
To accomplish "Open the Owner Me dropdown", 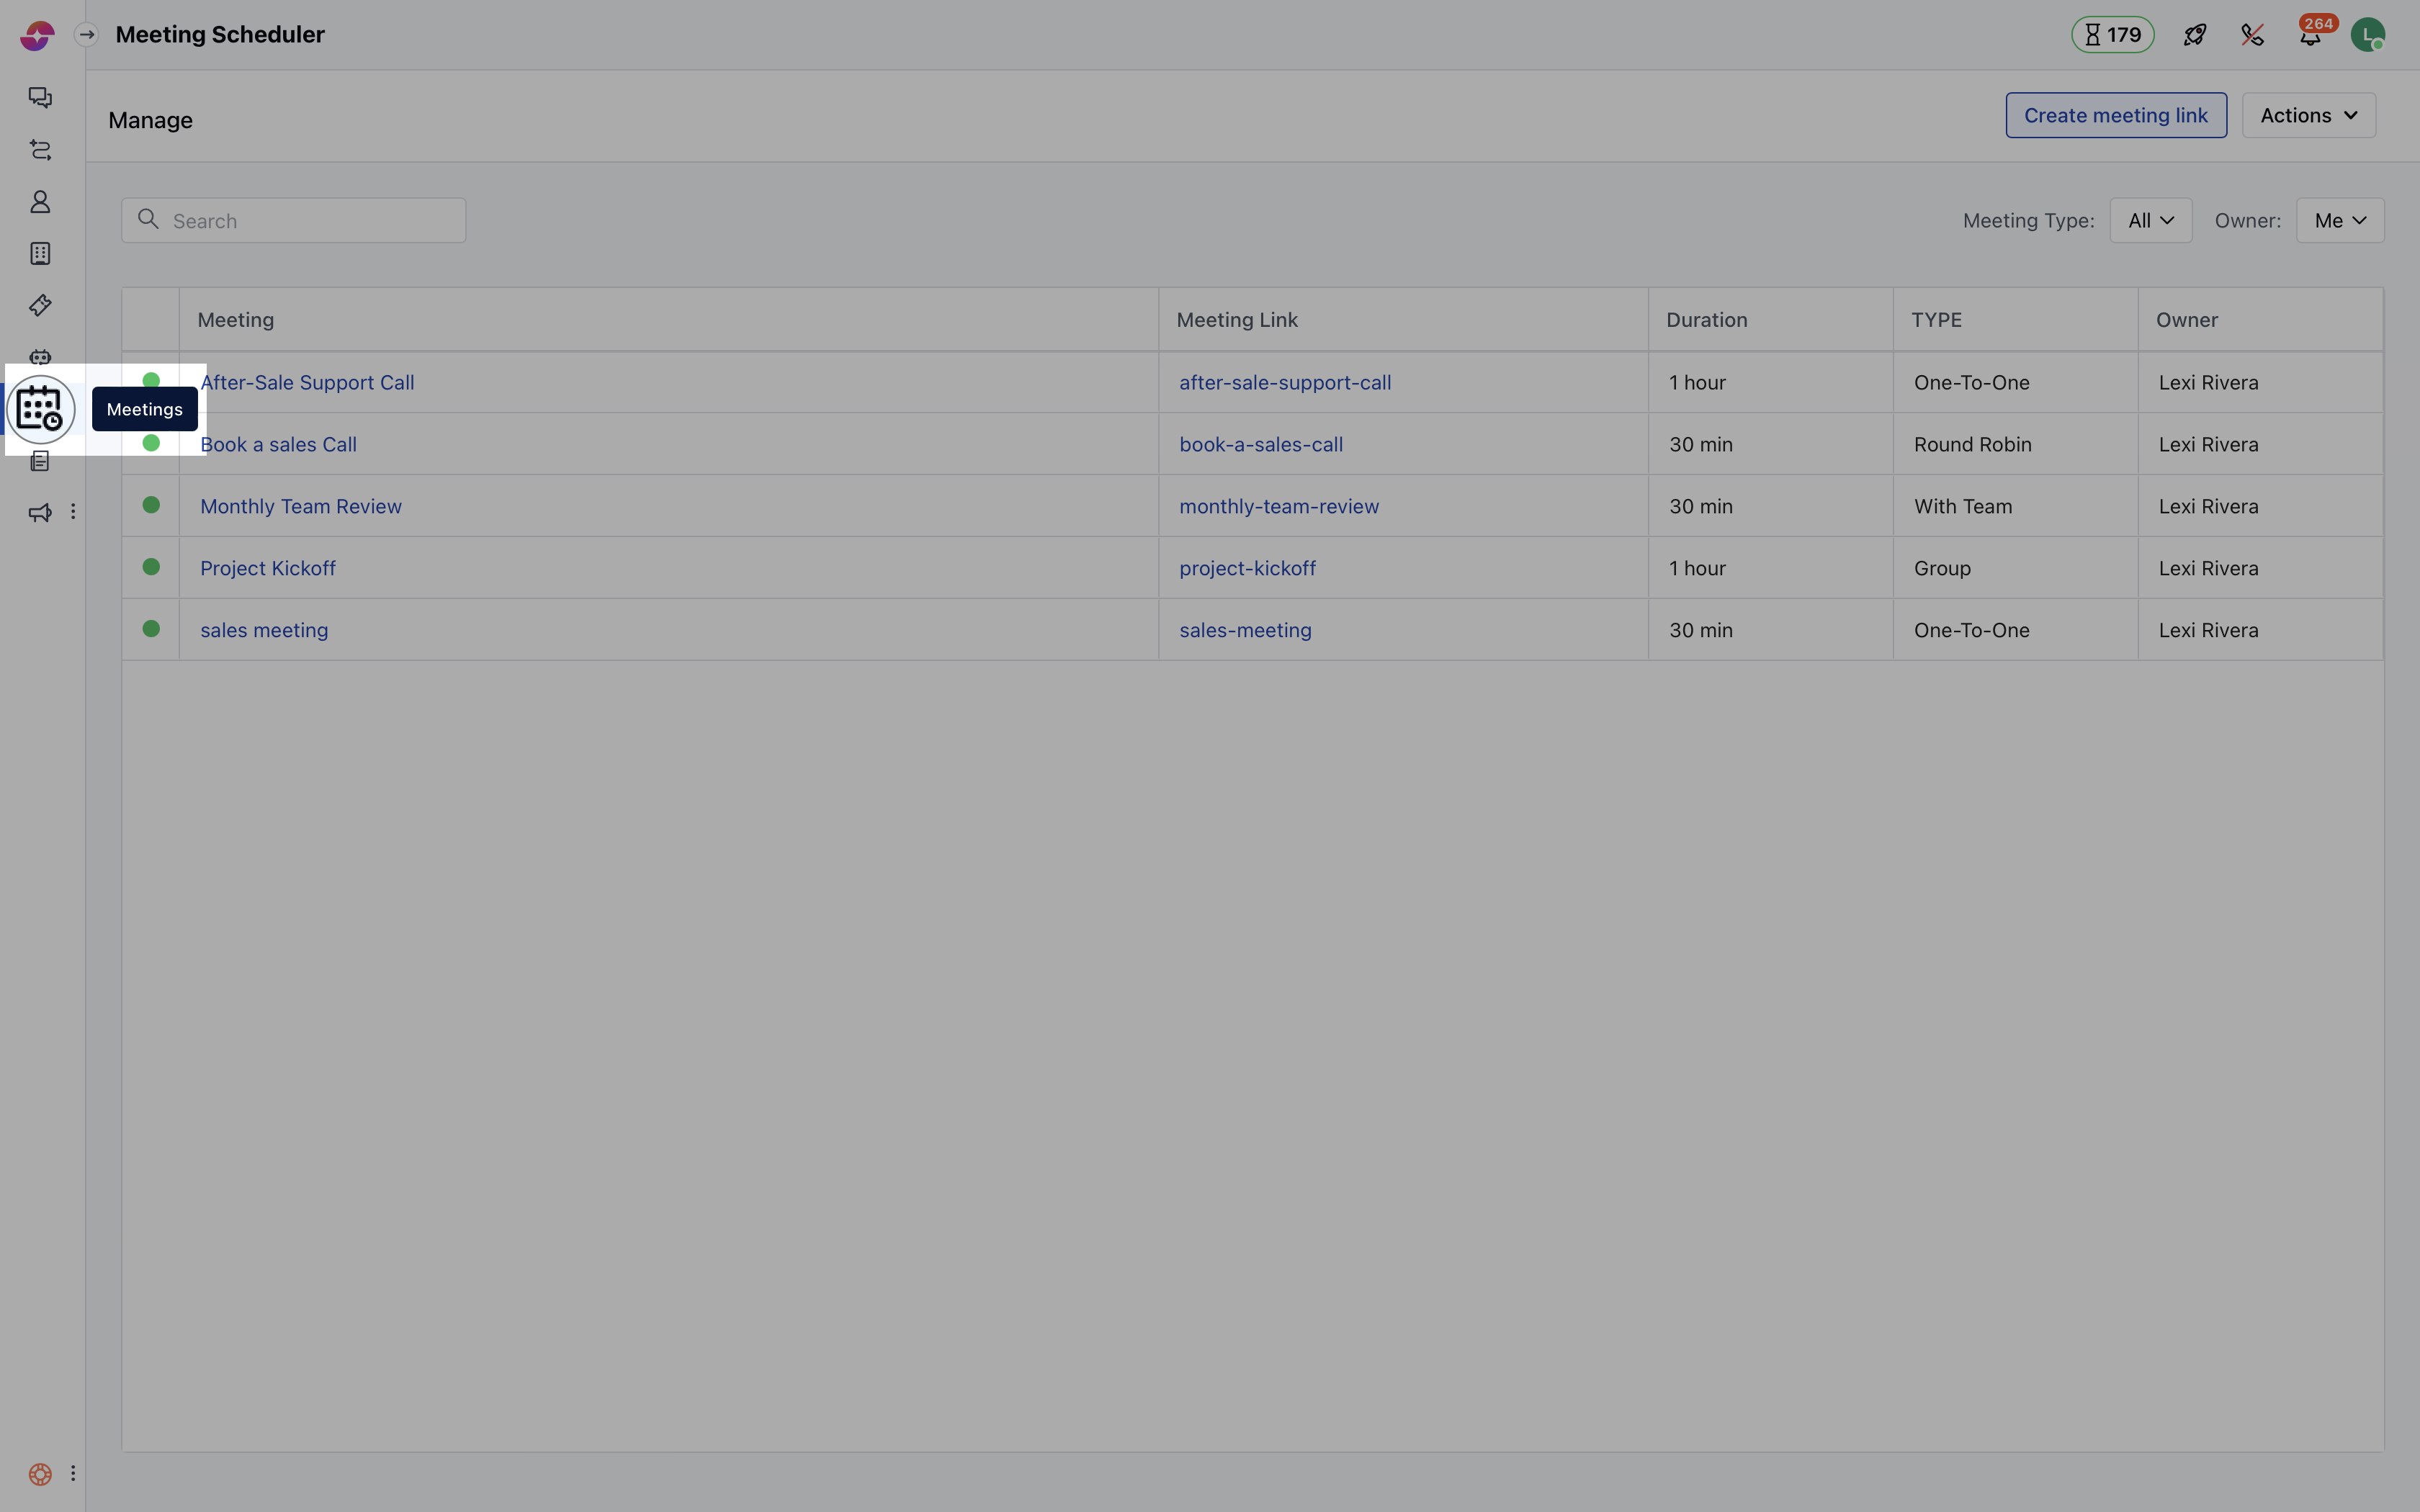I will coord(2339,220).
